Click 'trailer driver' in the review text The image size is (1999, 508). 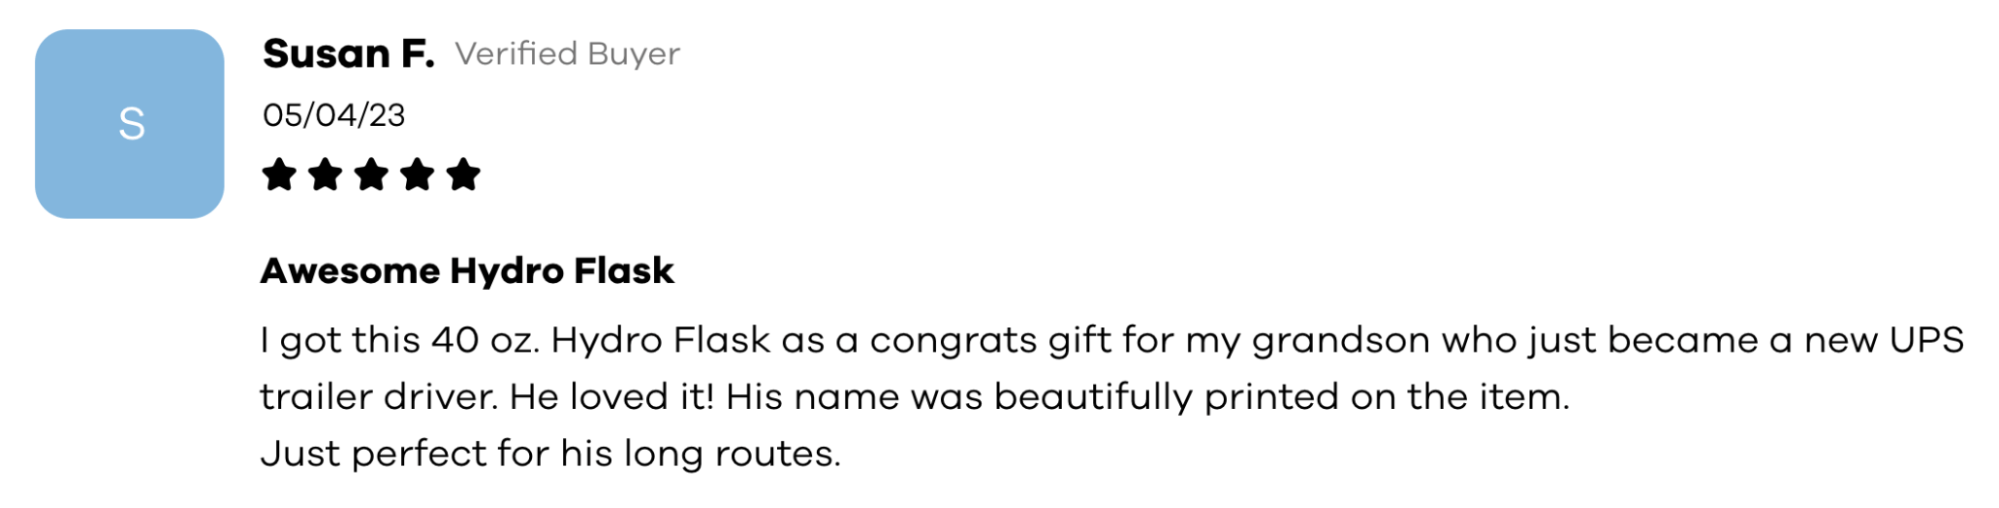379,397
